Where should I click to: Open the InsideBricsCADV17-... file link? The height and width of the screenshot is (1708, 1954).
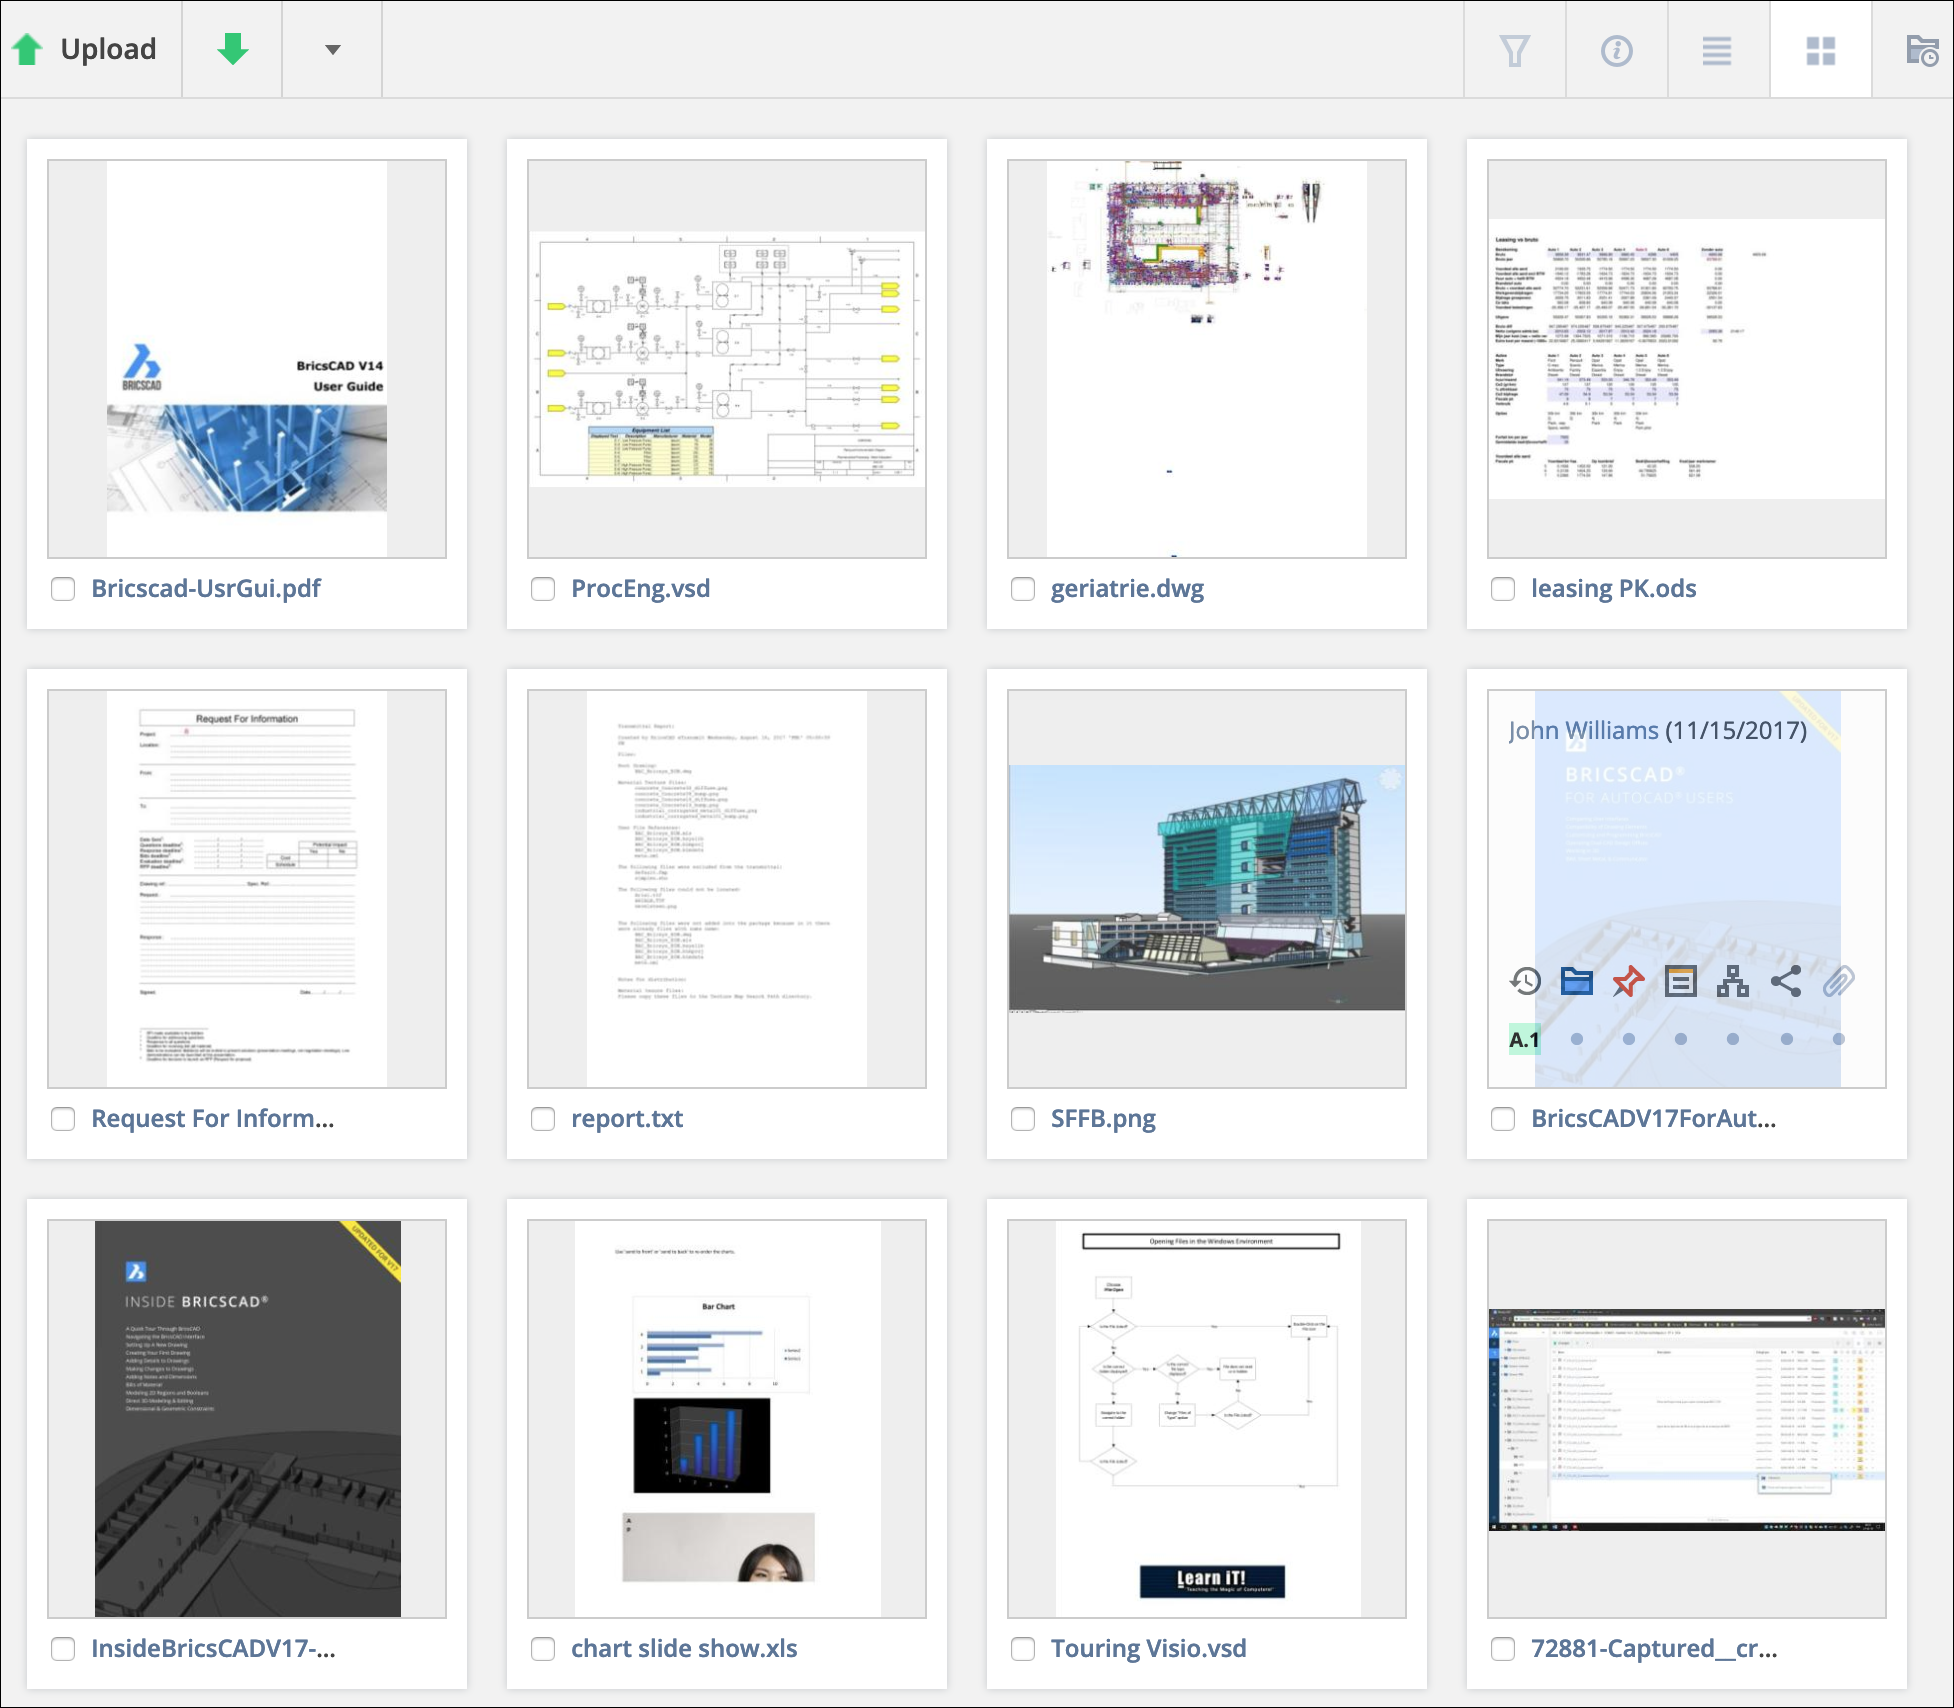click(213, 1648)
